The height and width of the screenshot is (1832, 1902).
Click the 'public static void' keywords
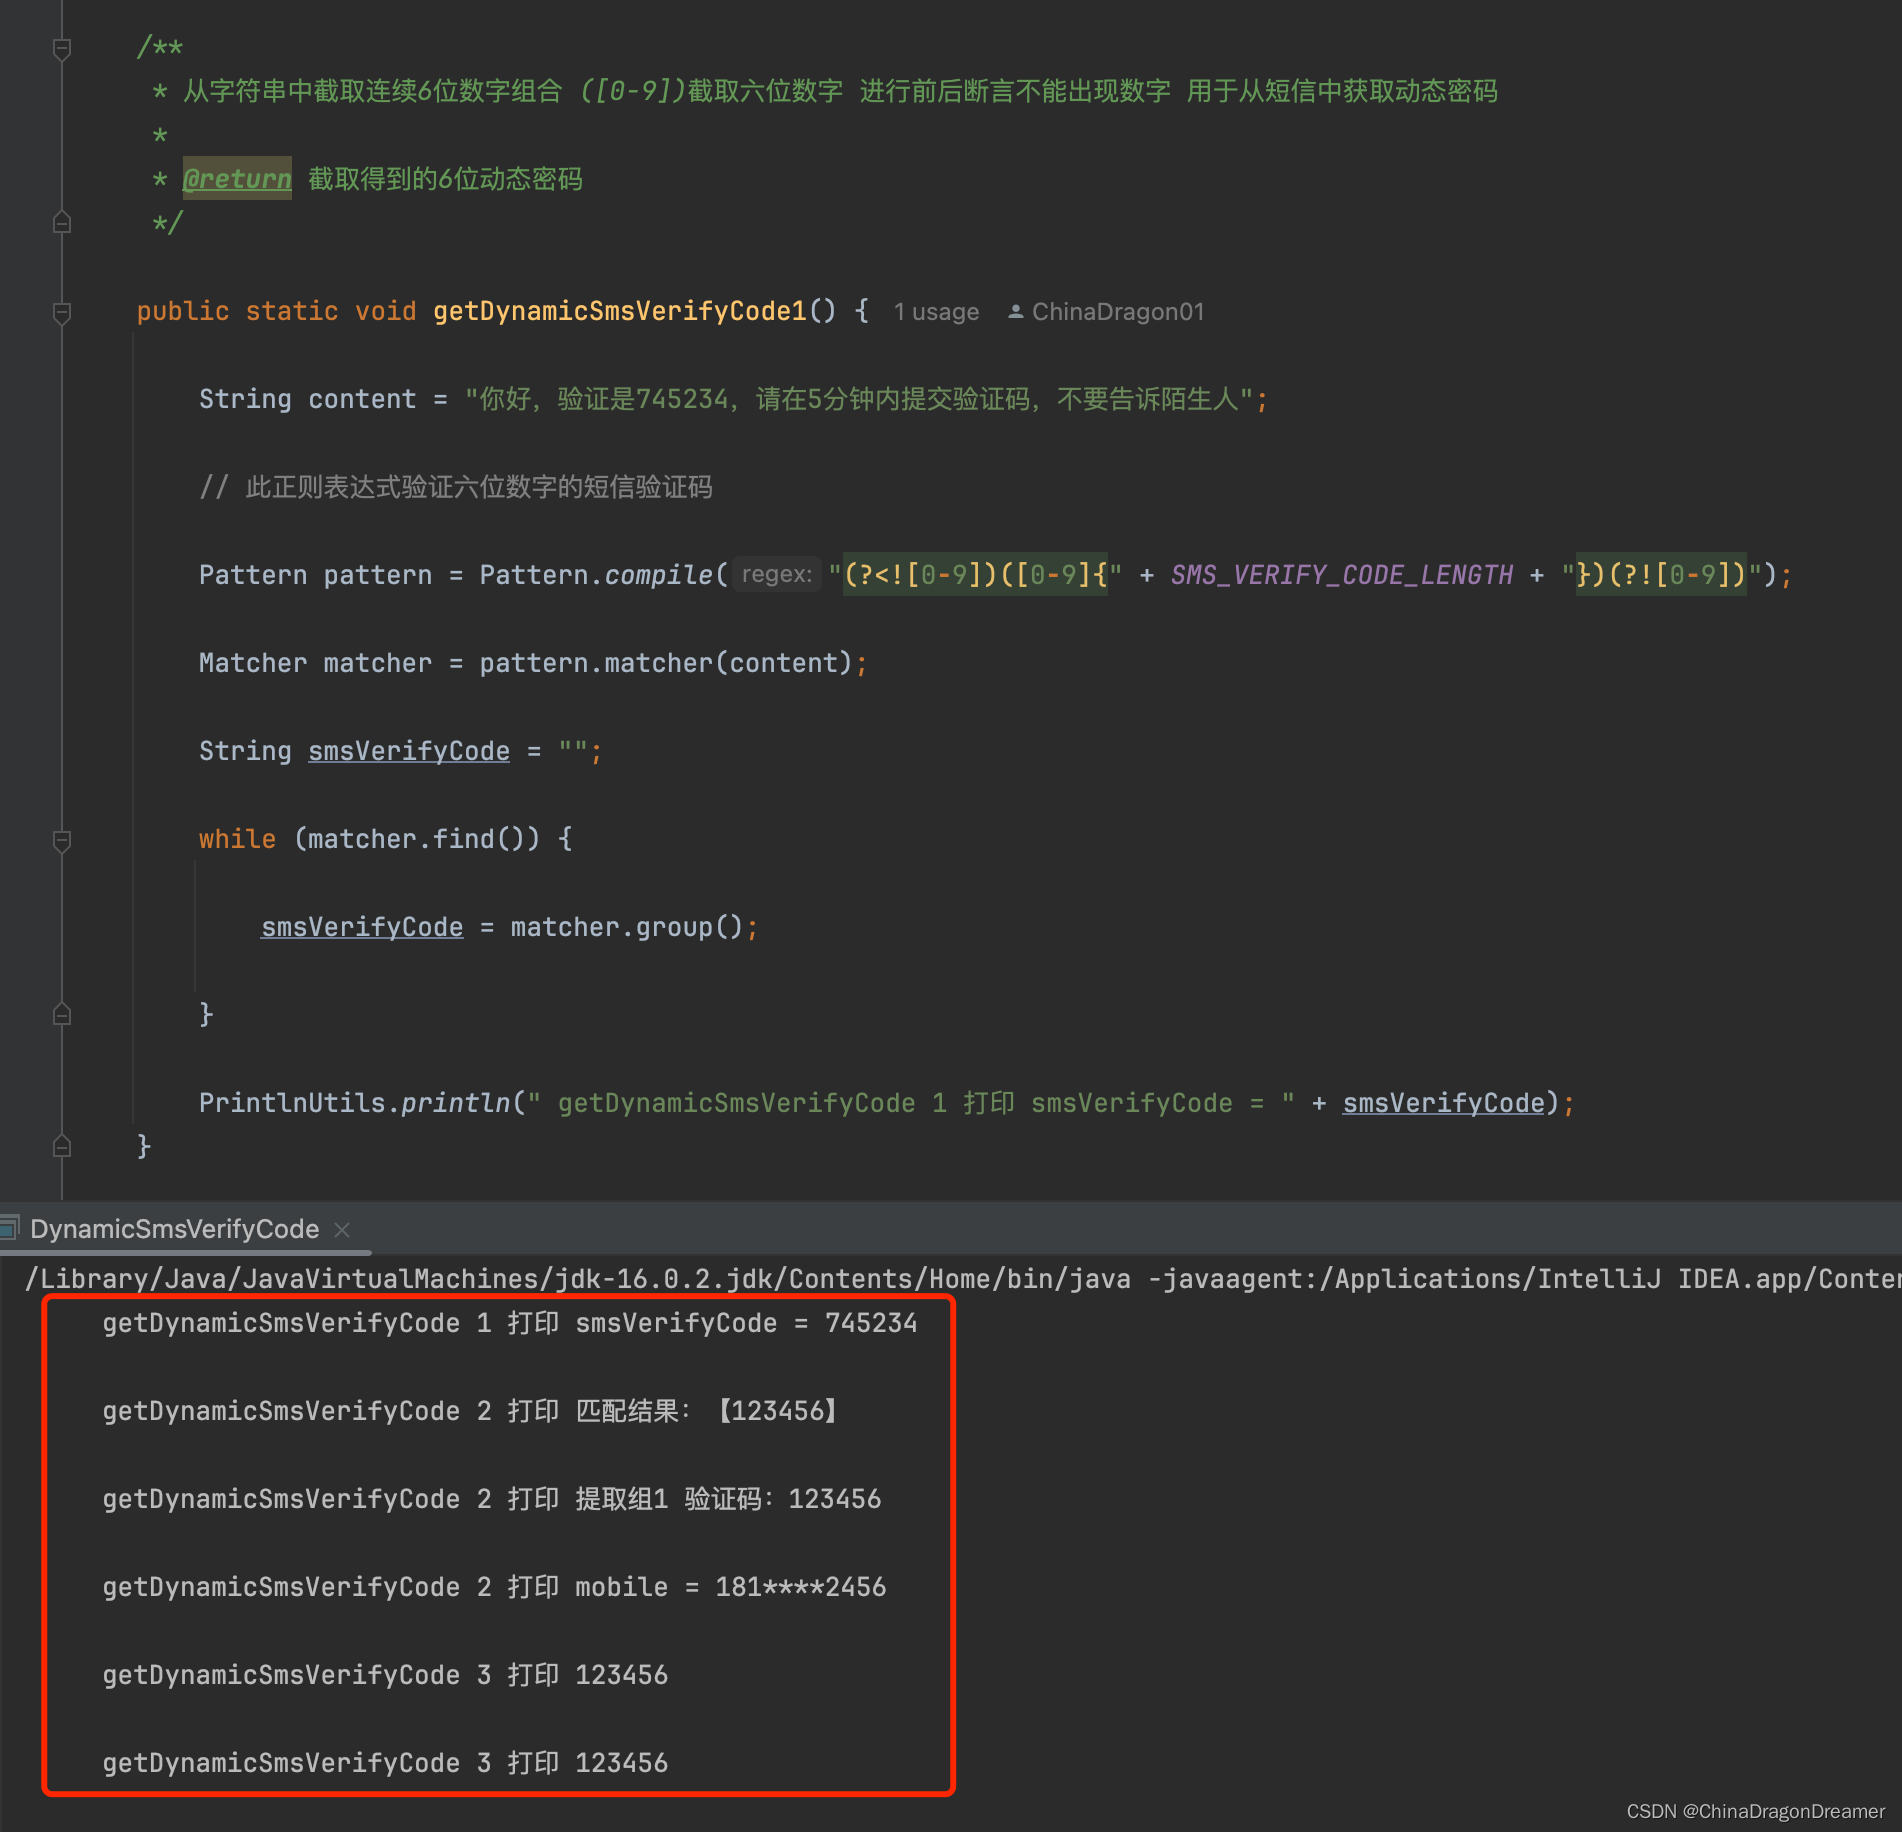tap(276, 311)
